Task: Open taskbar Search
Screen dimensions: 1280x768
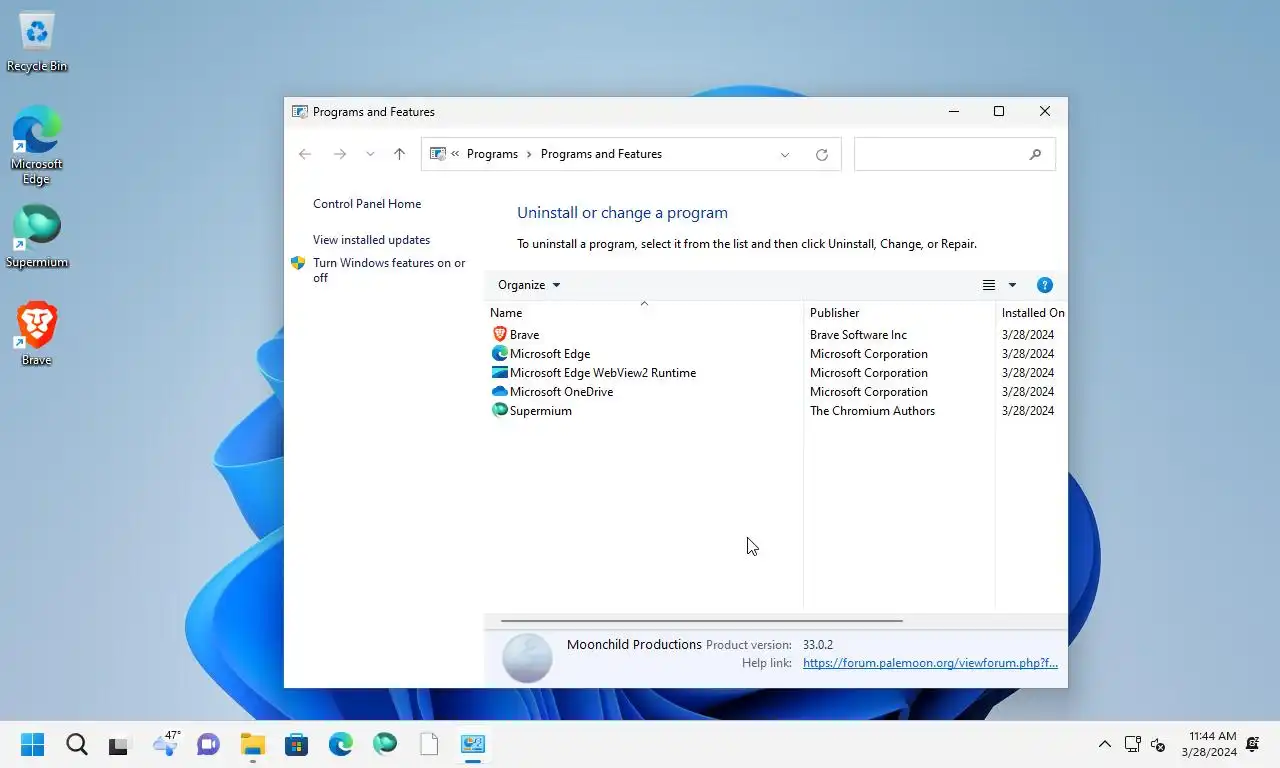Action: [77, 744]
